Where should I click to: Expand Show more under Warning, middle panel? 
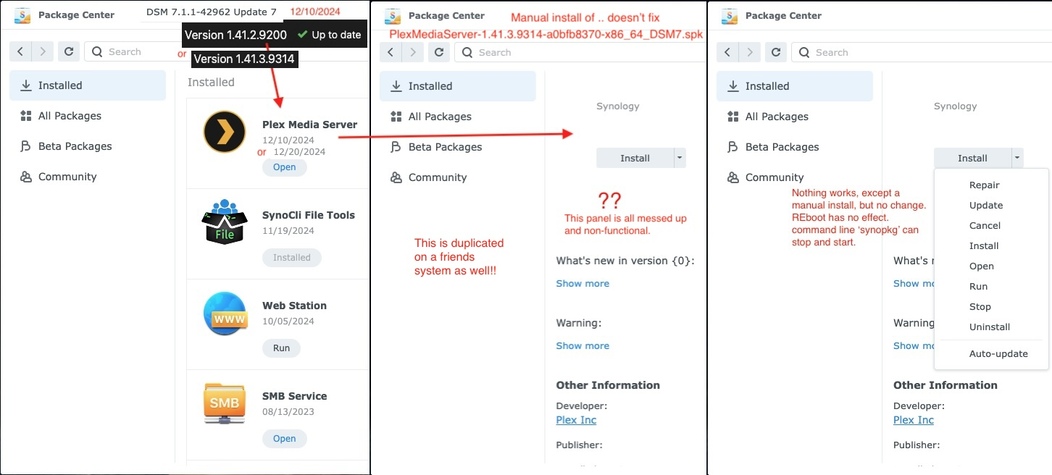pos(582,346)
